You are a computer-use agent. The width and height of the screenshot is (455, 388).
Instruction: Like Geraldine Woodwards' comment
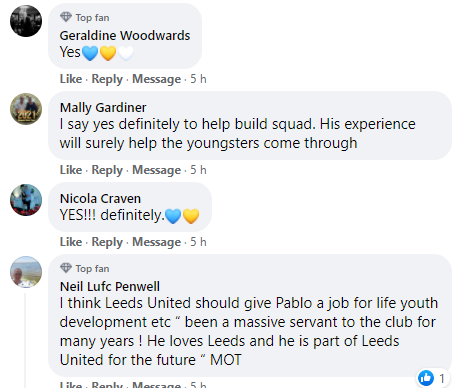click(71, 79)
